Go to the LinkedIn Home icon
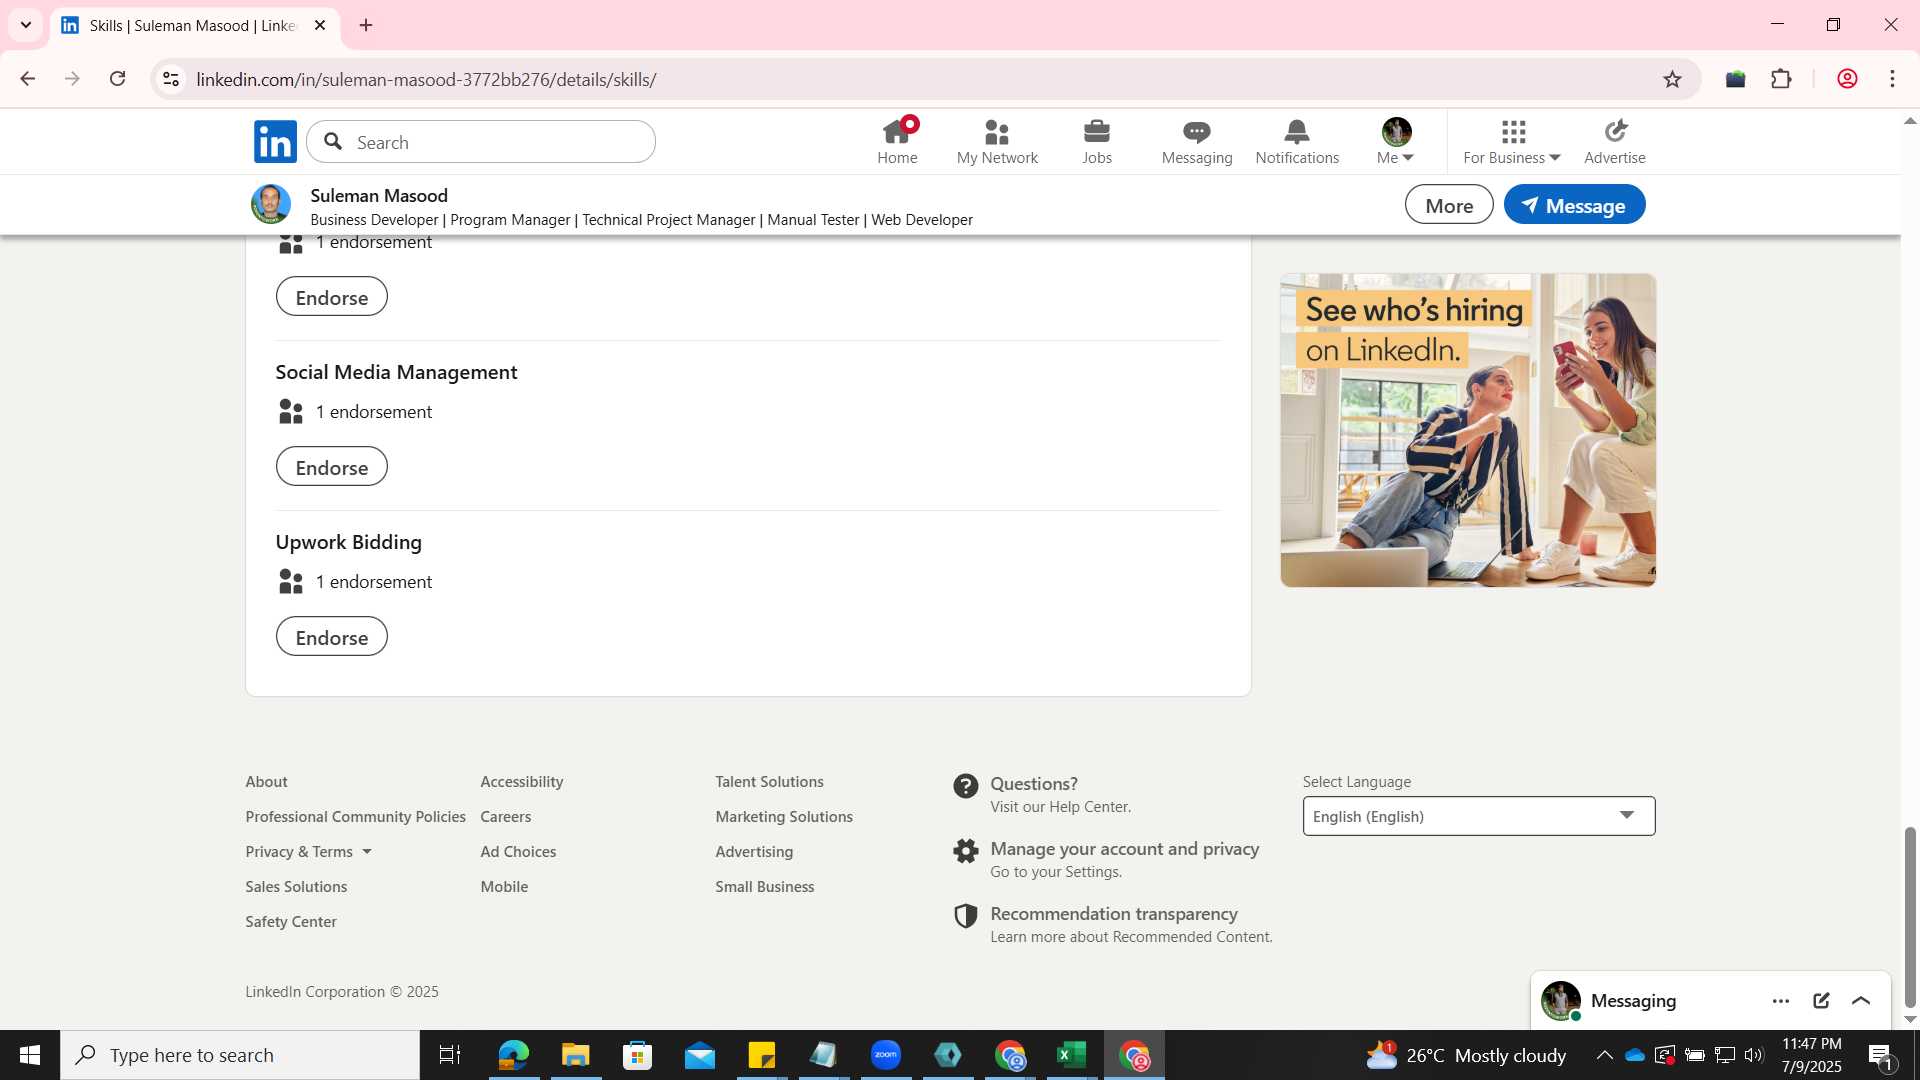This screenshot has height=1080, width=1920. [897, 131]
